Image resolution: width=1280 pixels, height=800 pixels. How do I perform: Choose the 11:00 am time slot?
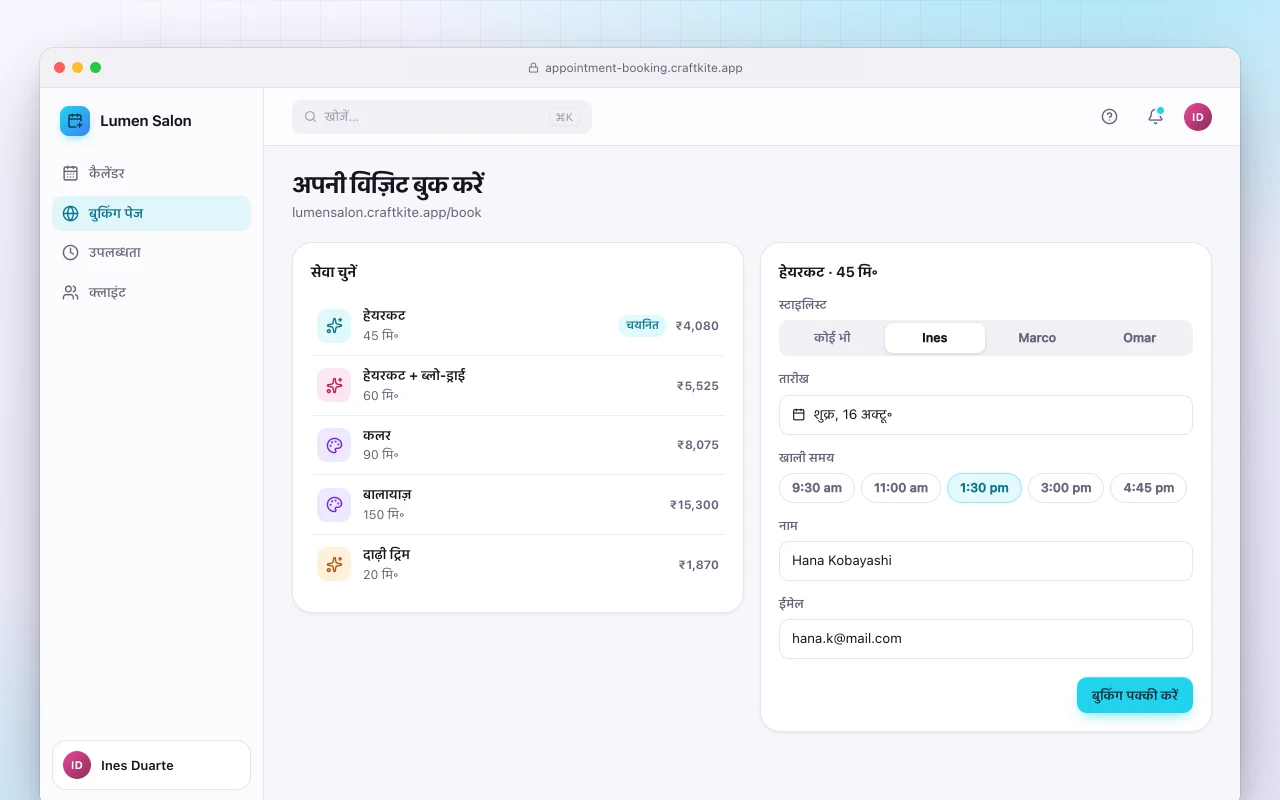point(901,488)
